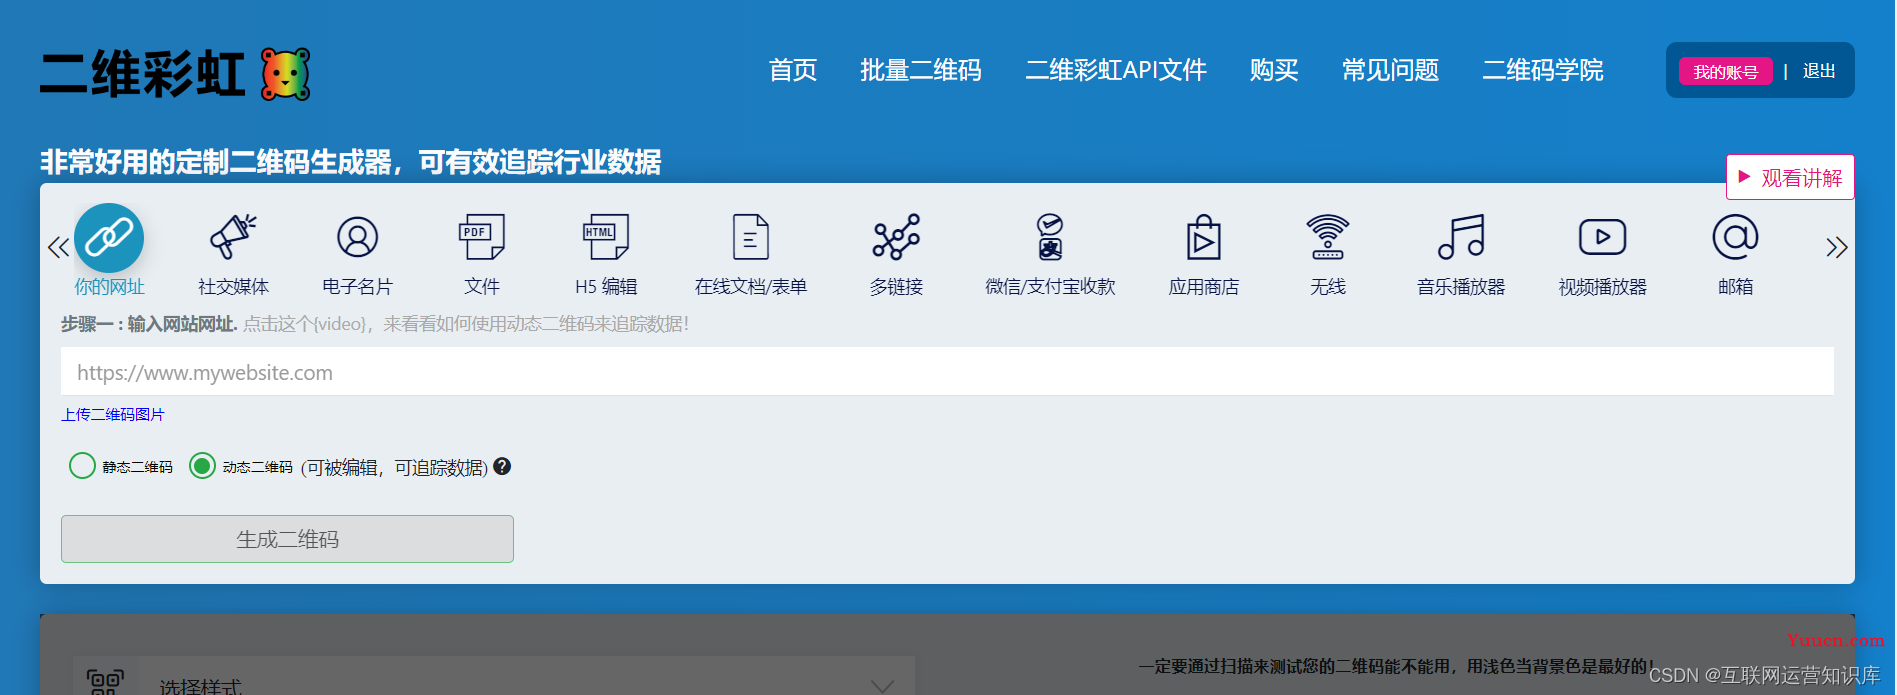The width and height of the screenshot is (1897, 695).
Task: Click the 视频播放器 label
Action: pos(1603,287)
